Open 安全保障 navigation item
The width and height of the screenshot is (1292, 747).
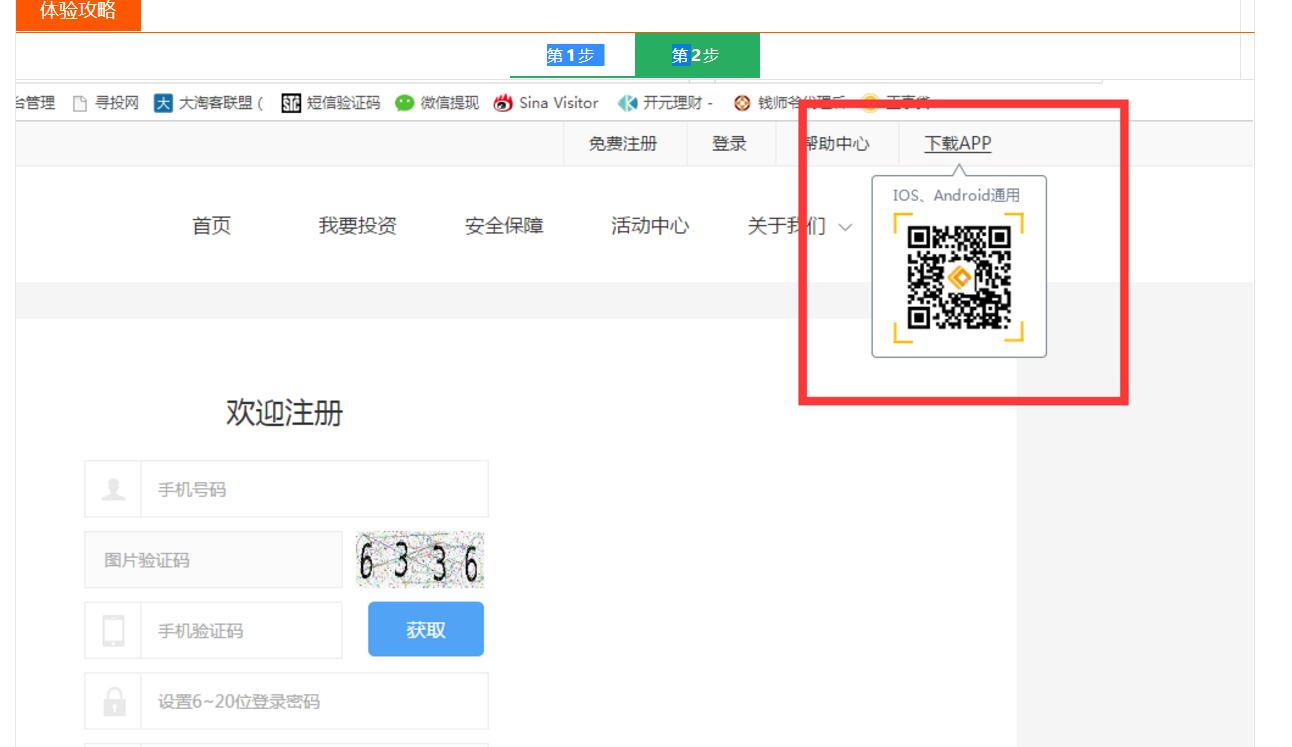coord(504,226)
